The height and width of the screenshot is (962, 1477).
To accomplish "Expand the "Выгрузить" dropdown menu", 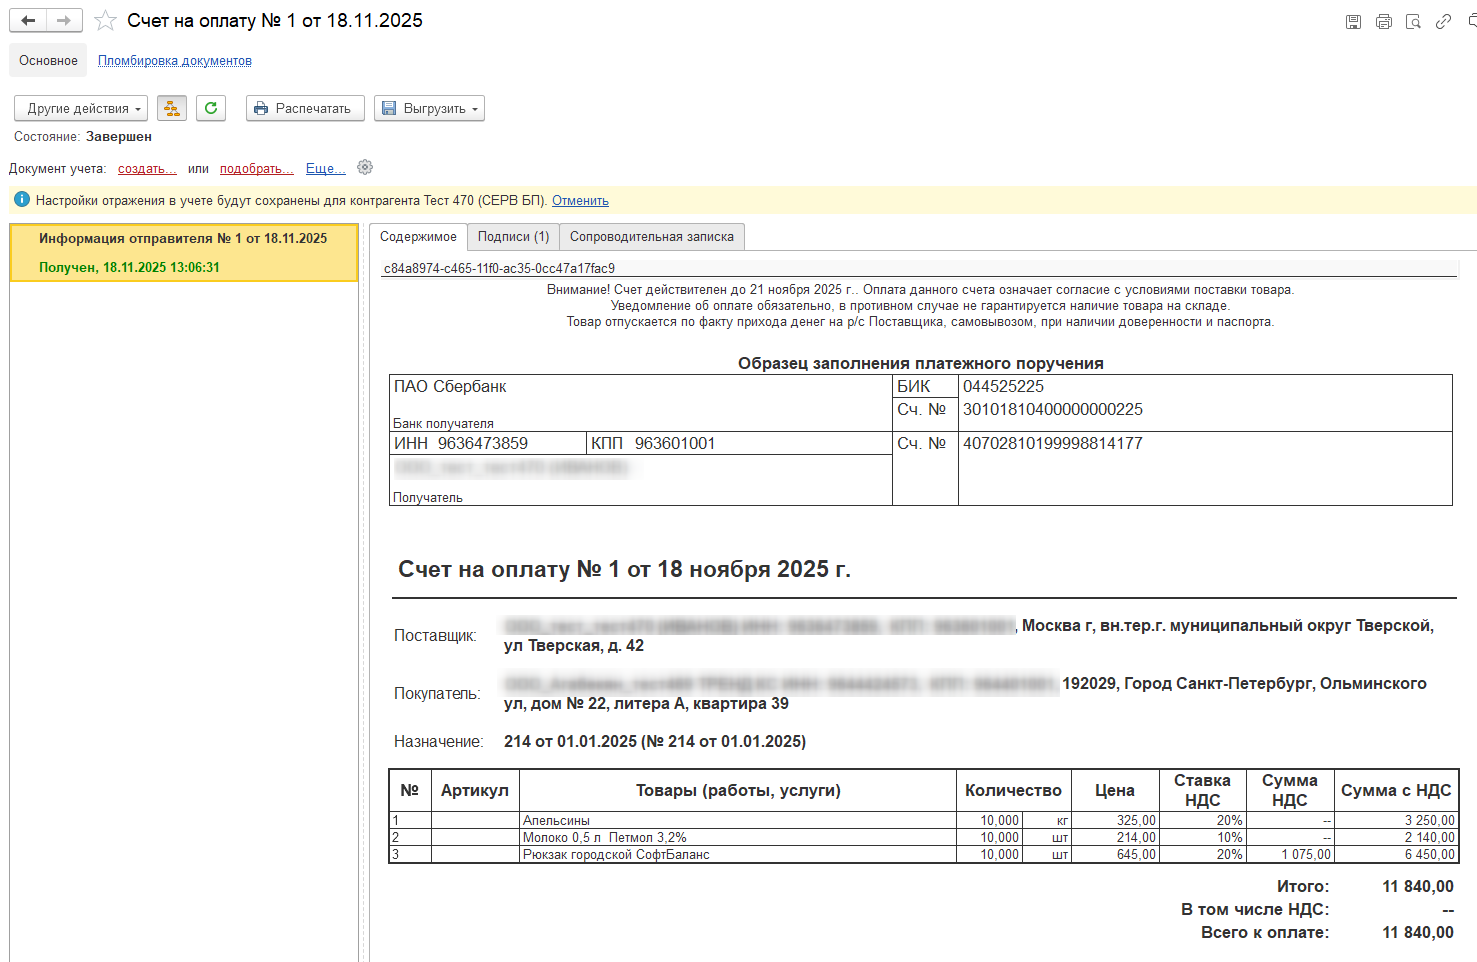I will [x=430, y=108].
